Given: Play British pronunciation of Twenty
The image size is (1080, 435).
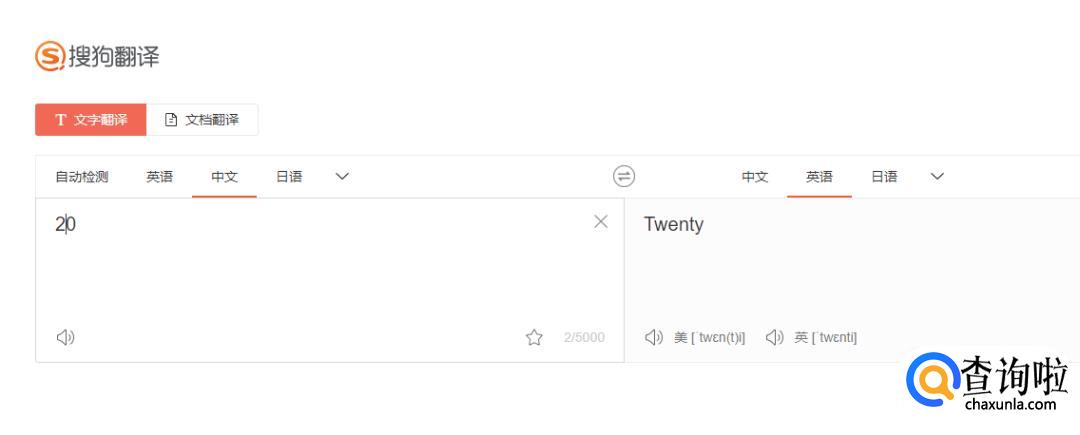Looking at the screenshot, I should (x=774, y=337).
